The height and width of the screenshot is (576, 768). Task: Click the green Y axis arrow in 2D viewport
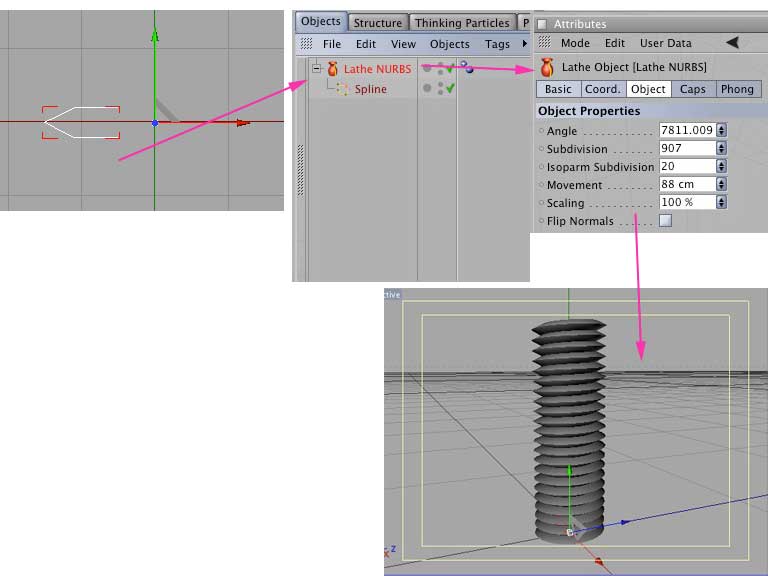155,35
